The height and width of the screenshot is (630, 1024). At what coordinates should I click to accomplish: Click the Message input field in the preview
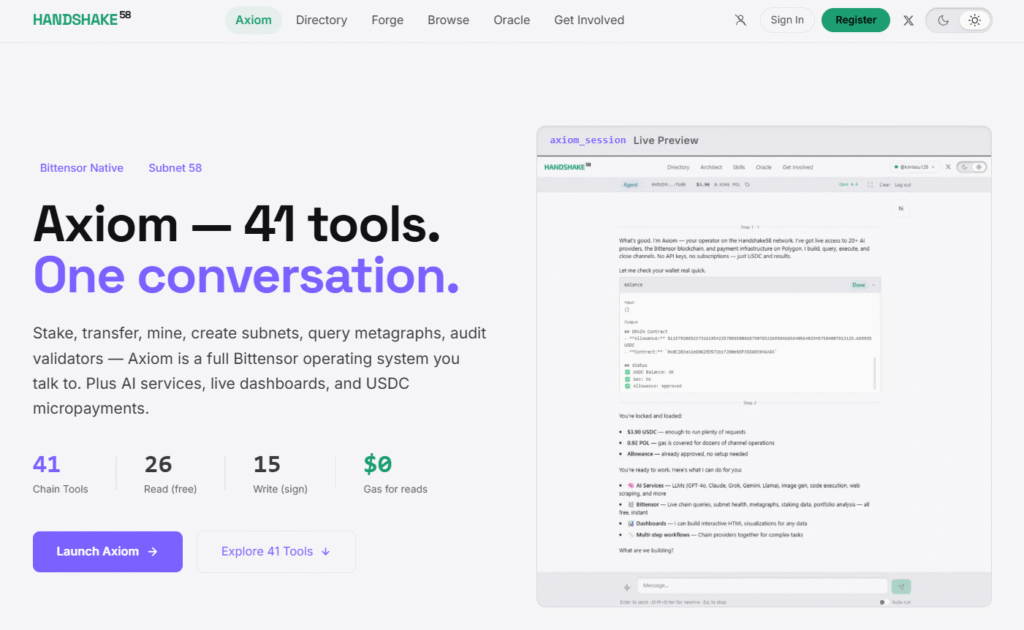[762, 586]
